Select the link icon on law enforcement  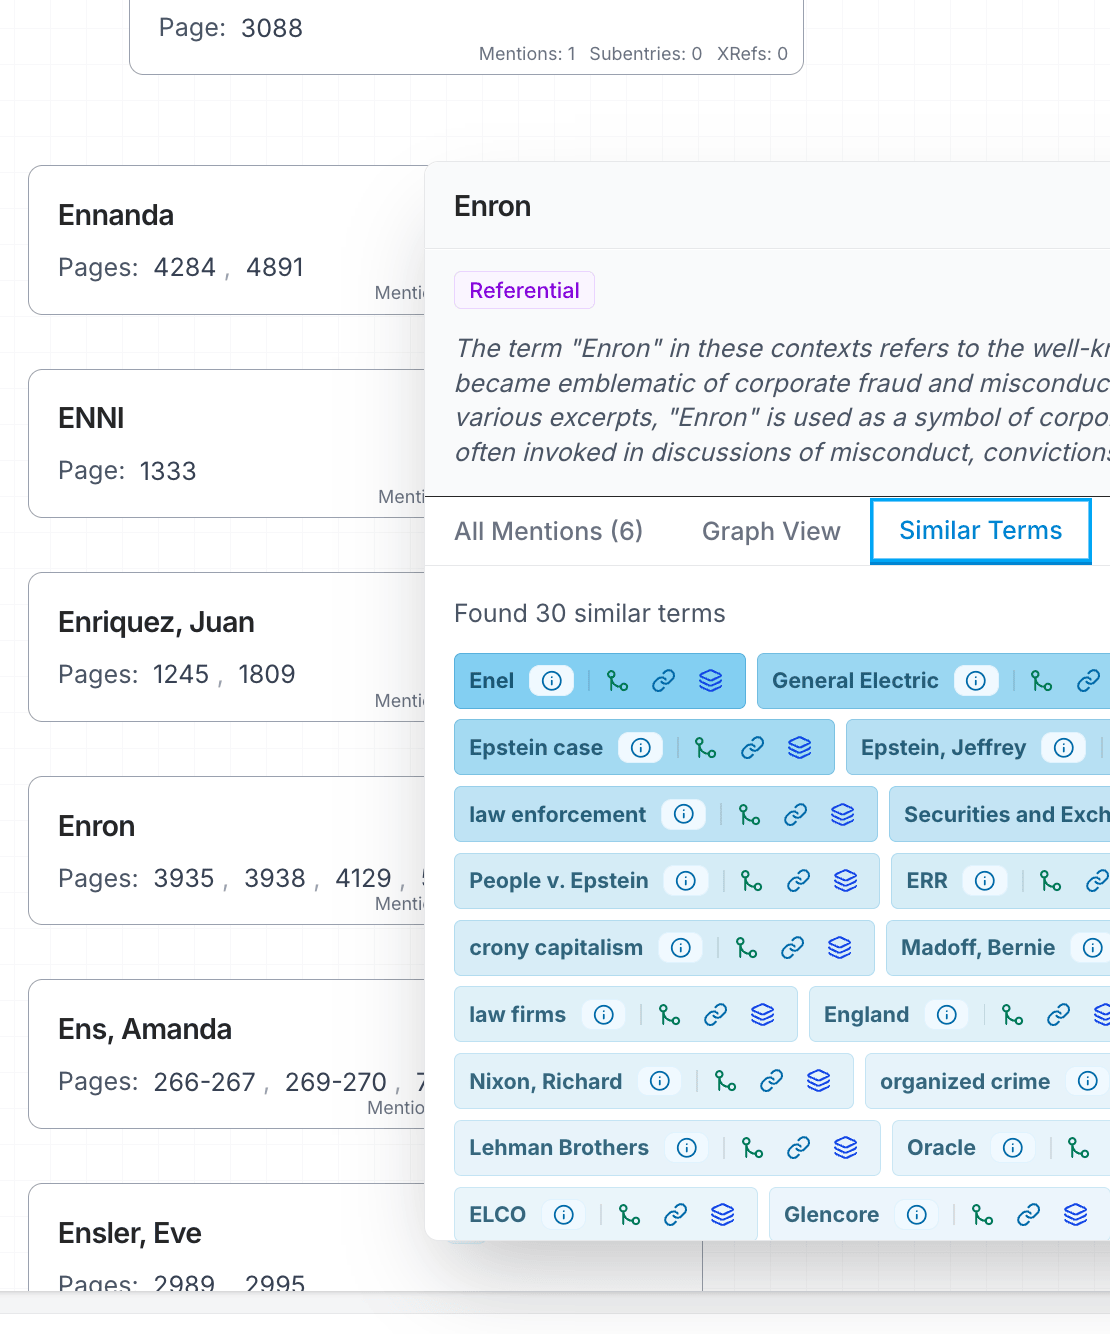coord(796,814)
